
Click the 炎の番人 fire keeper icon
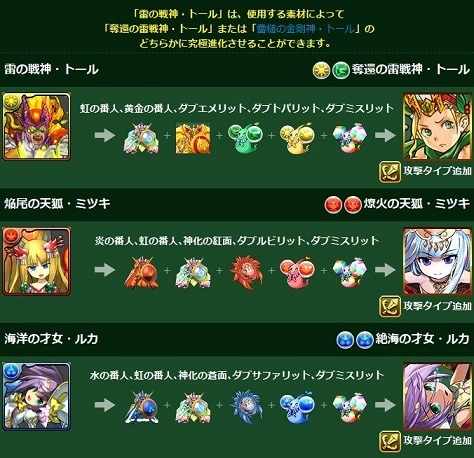[x=141, y=272]
